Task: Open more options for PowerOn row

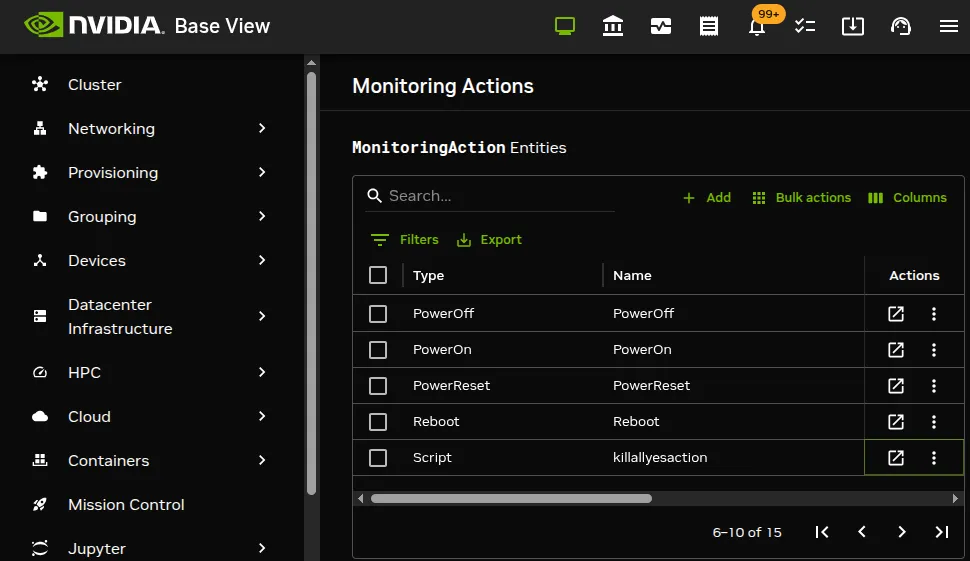Action: [x=934, y=349]
